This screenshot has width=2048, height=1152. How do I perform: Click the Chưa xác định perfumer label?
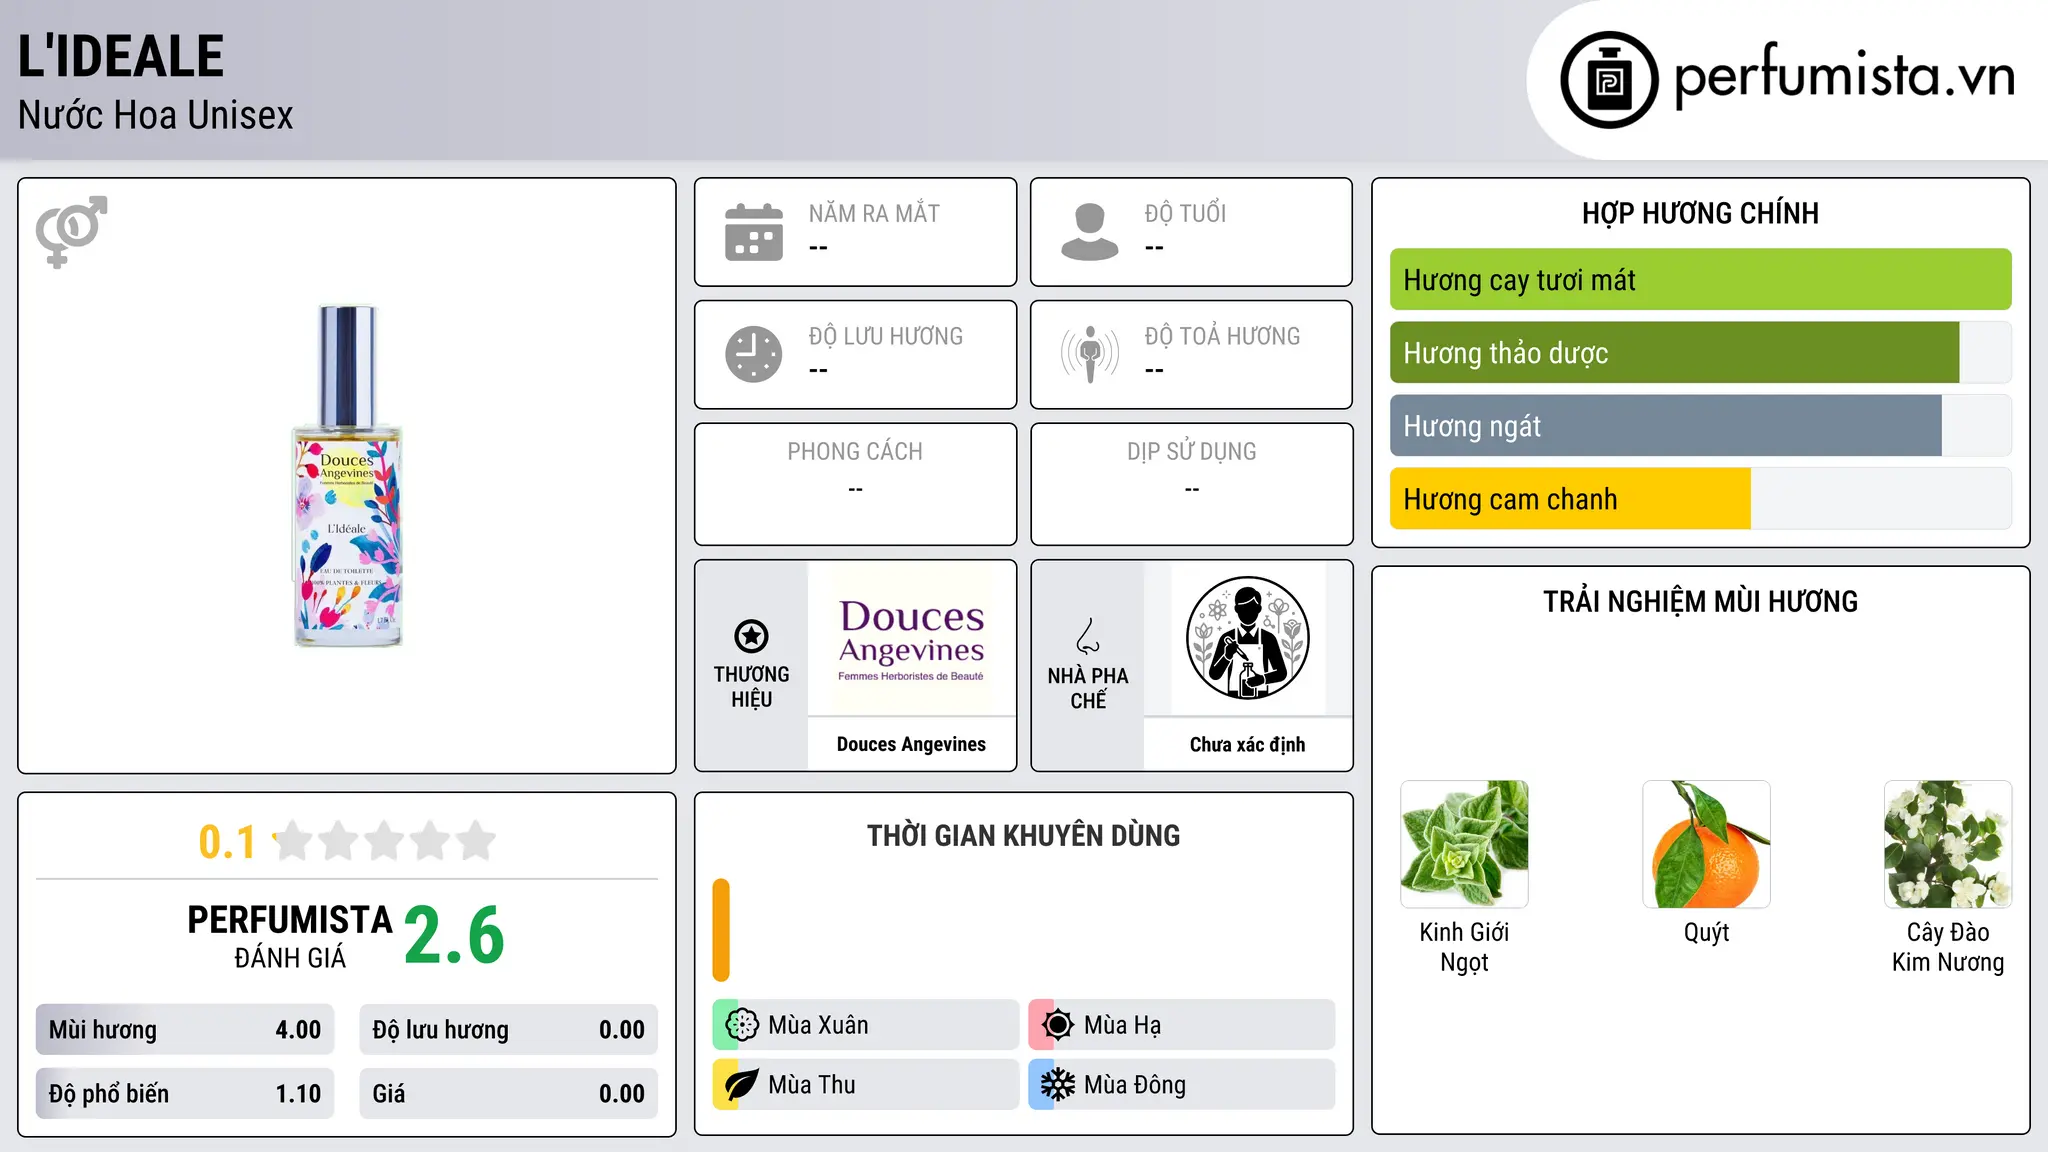click(1247, 744)
